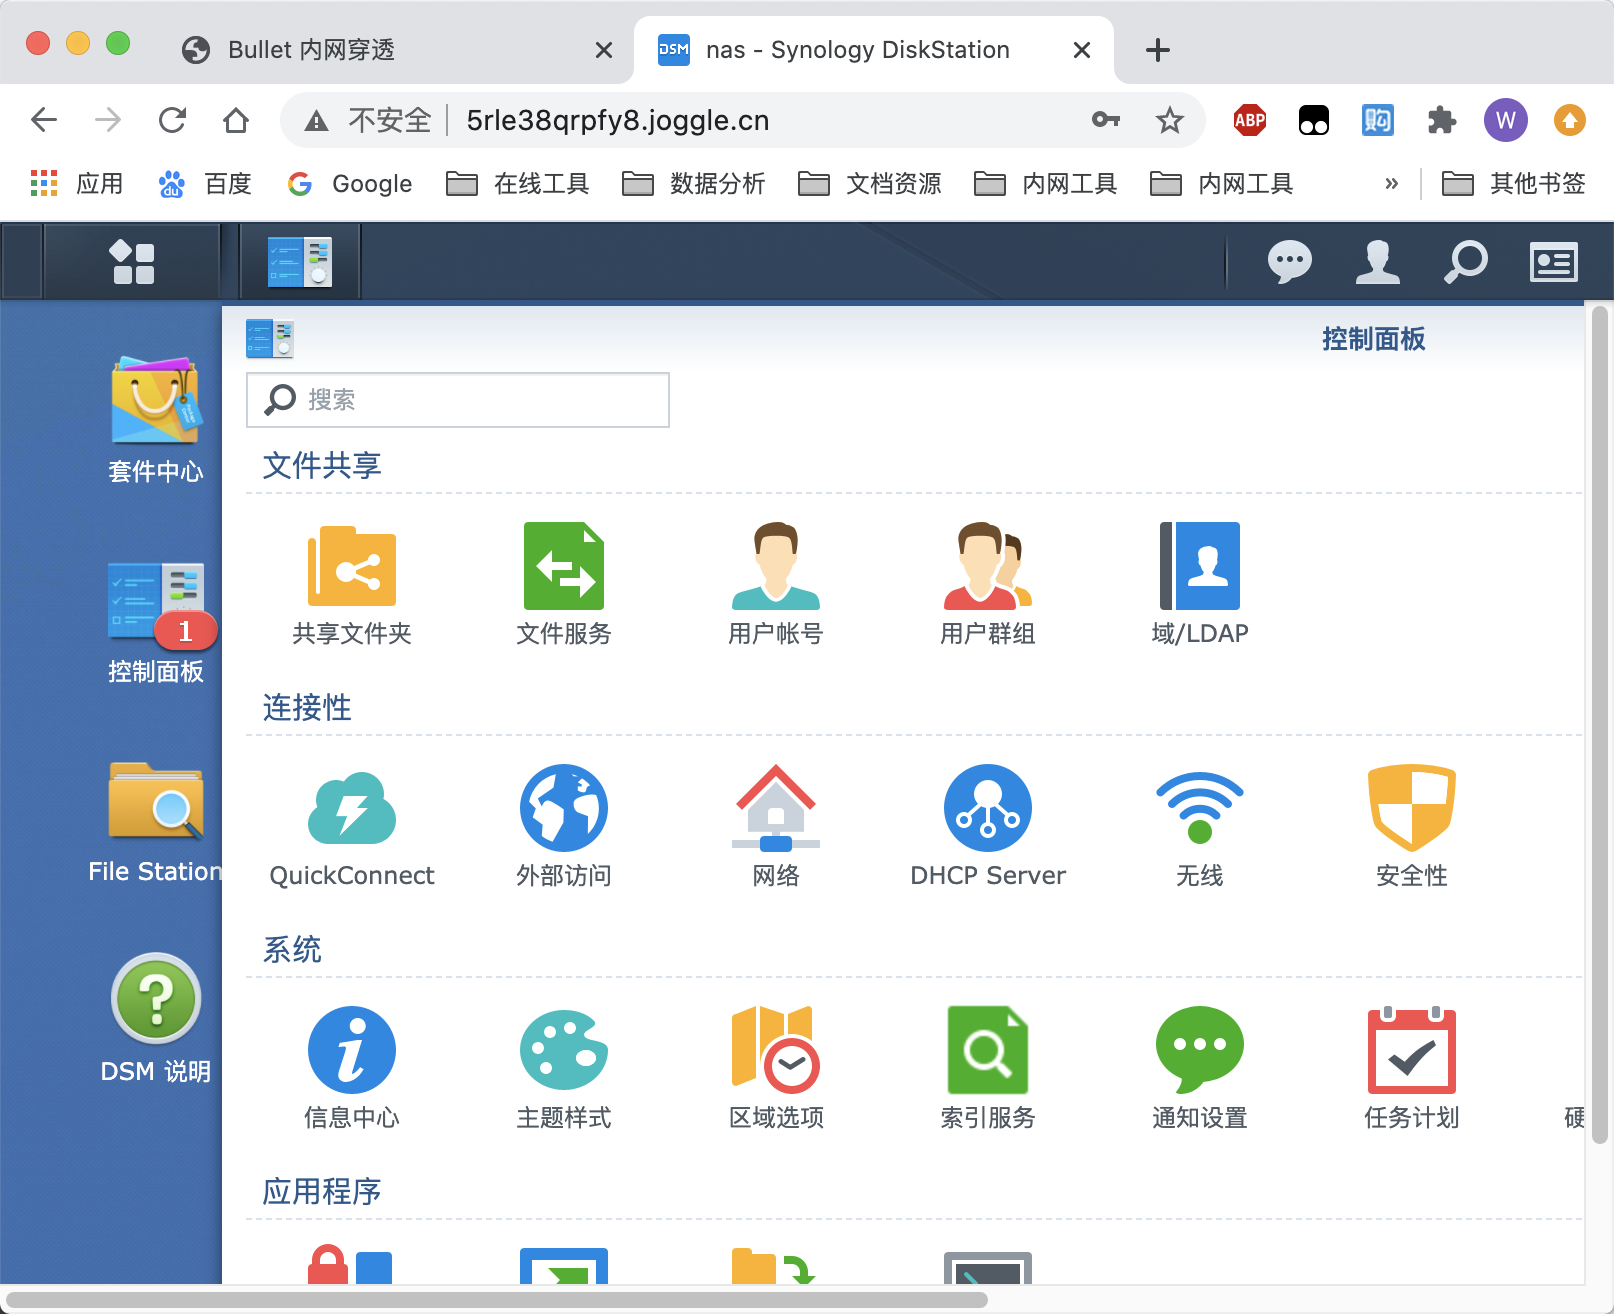This screenshot has width=1614, height=1314.
Task: Open Theme (主题样式) settings
Action: coord(564,1068)
